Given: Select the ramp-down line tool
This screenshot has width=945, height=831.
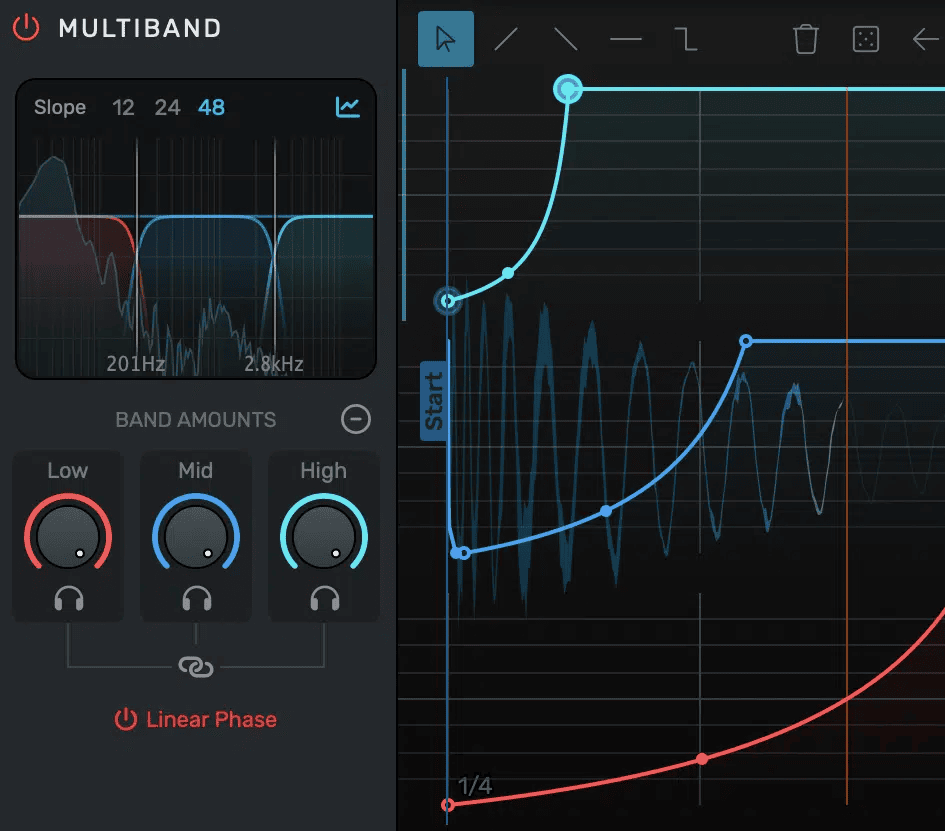Looking at the screenshot, I should (566, 40).
